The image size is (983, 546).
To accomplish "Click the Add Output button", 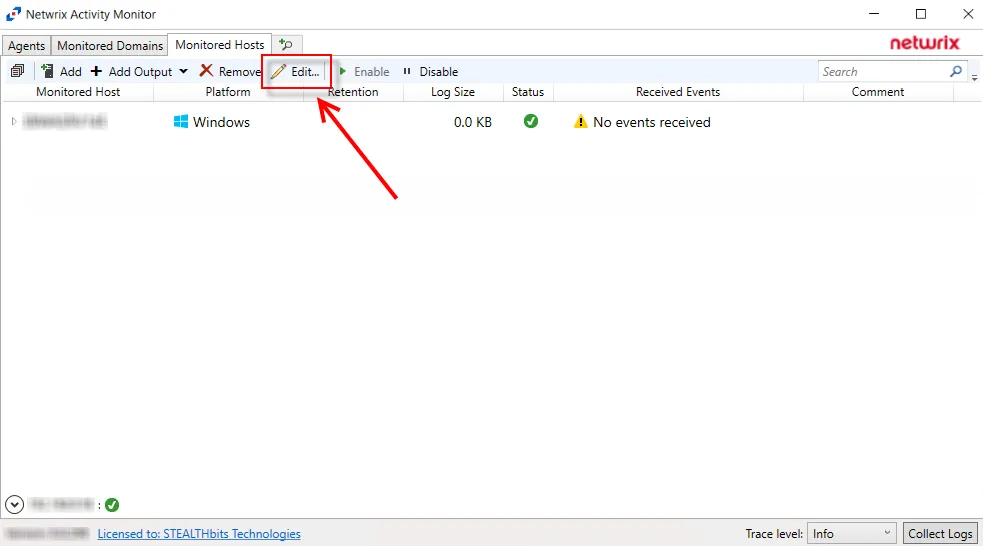I will pos(131,71).
